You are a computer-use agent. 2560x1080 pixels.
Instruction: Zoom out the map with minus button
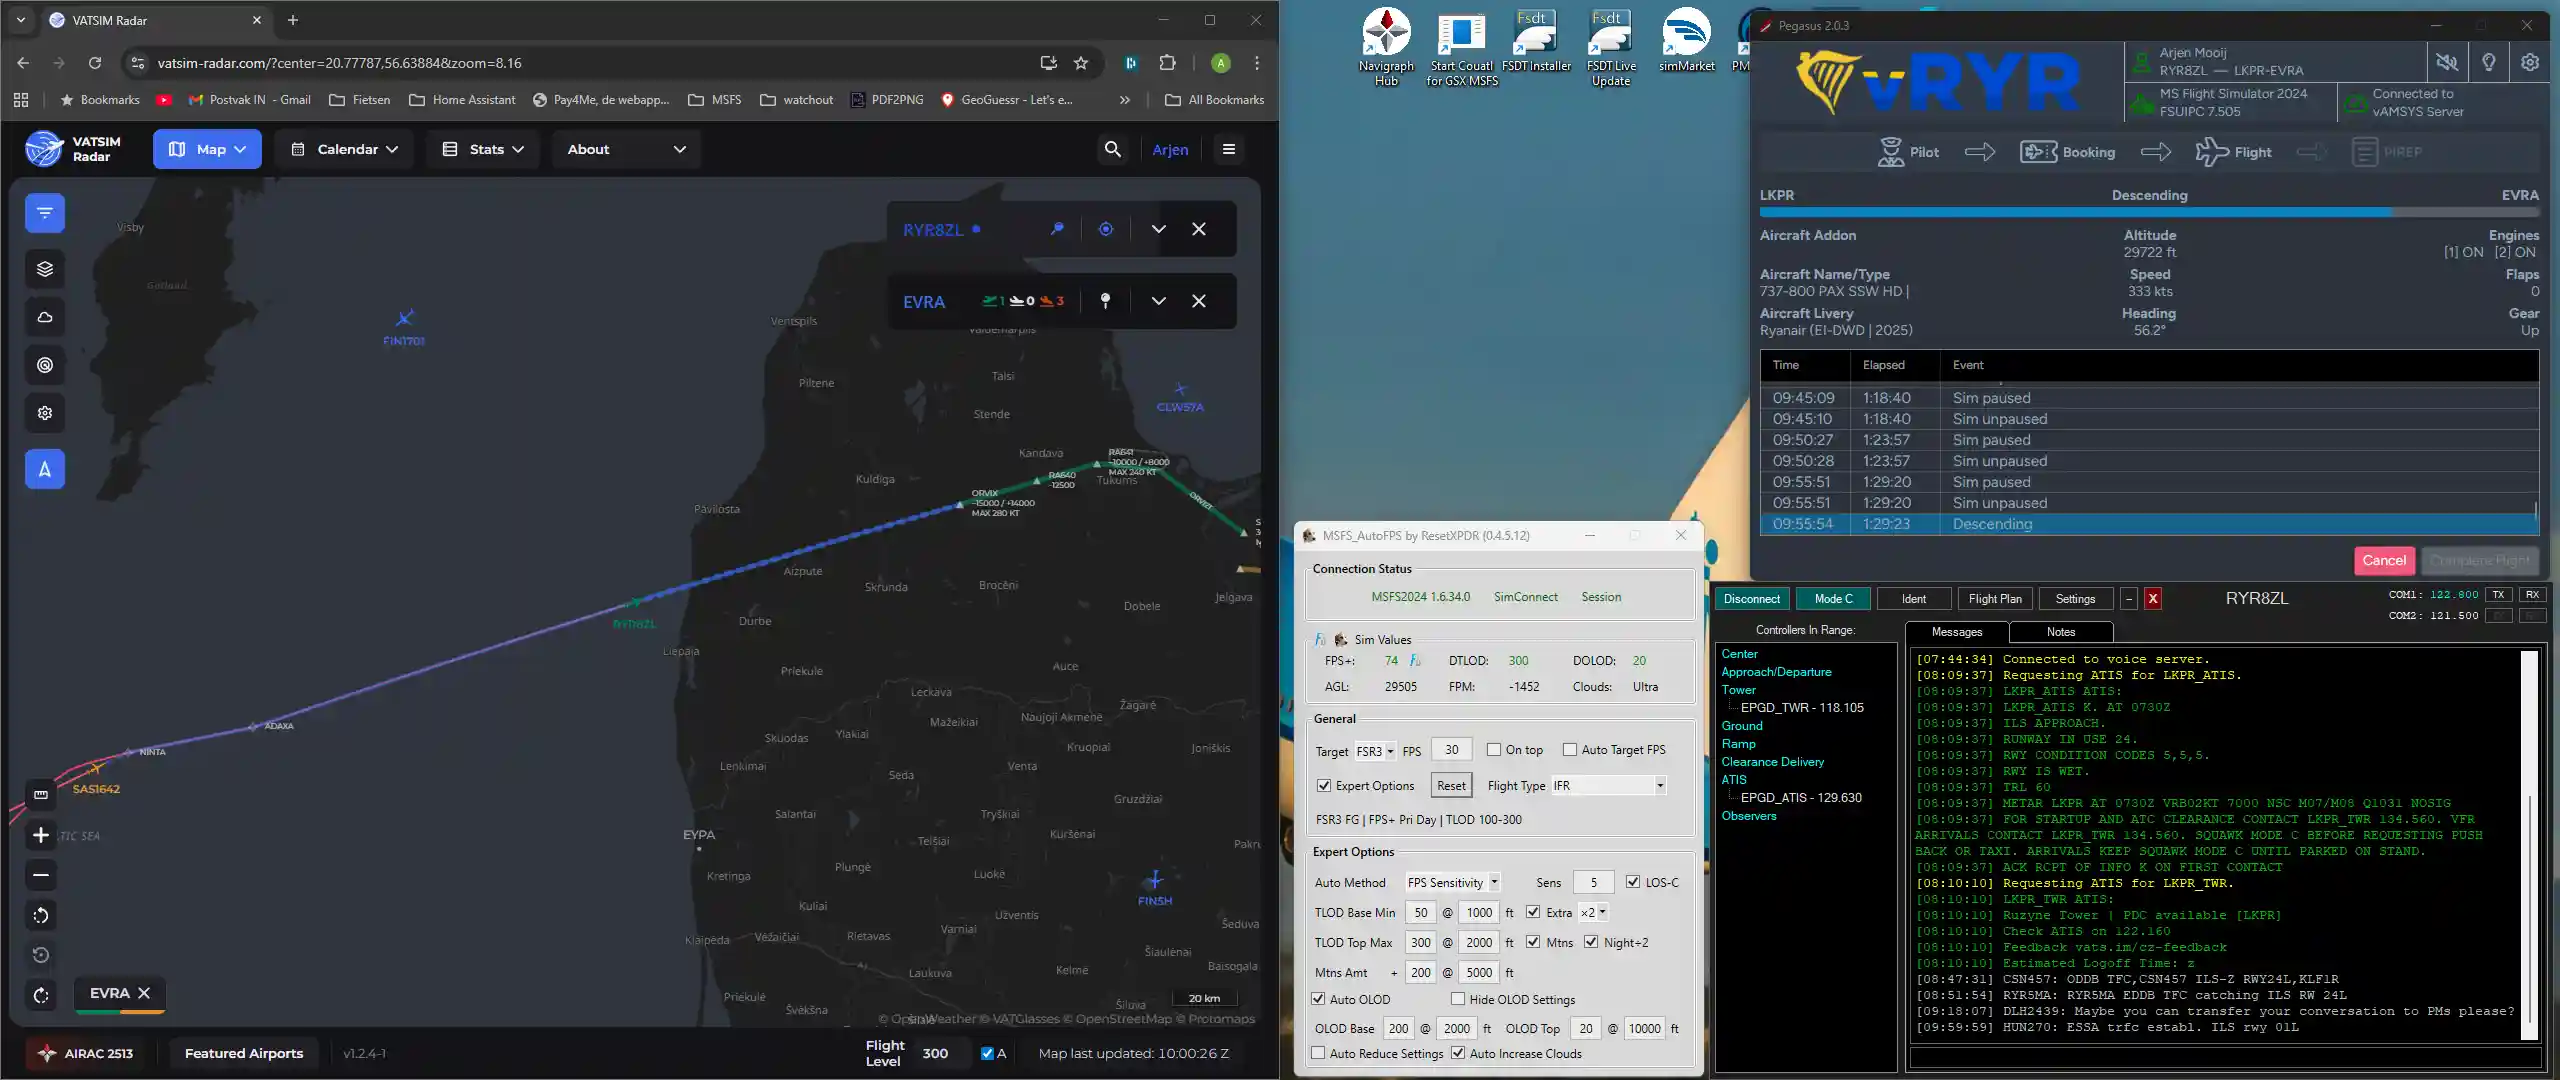click(x=41, y=875)
